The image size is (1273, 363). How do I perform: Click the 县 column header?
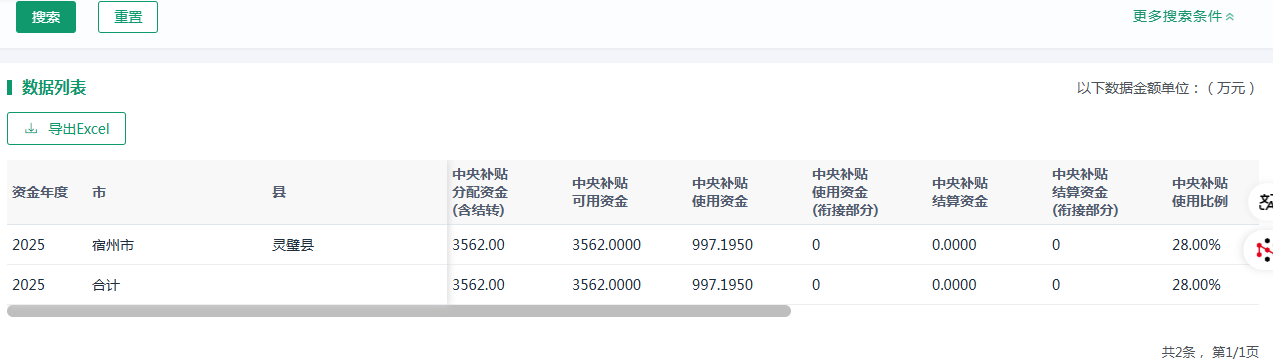(279, 192)
